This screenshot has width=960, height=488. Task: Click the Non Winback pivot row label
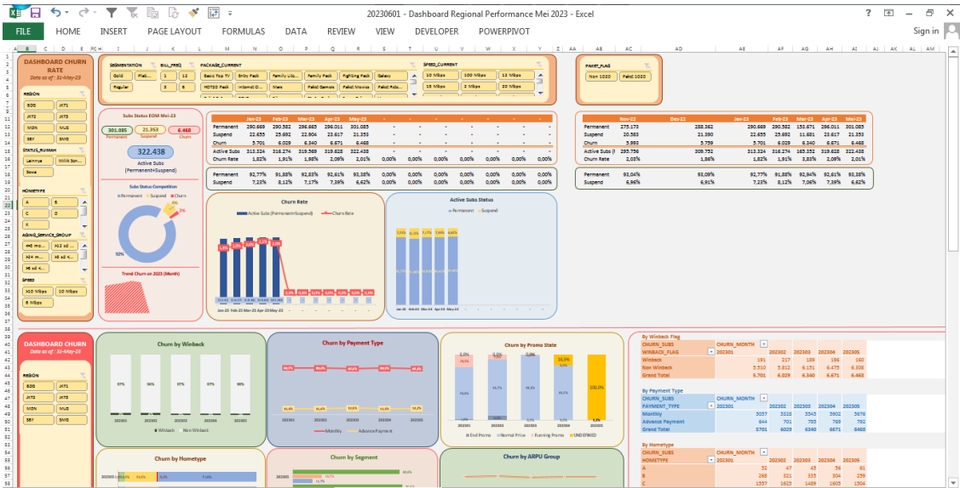click(x=656, y=367)
